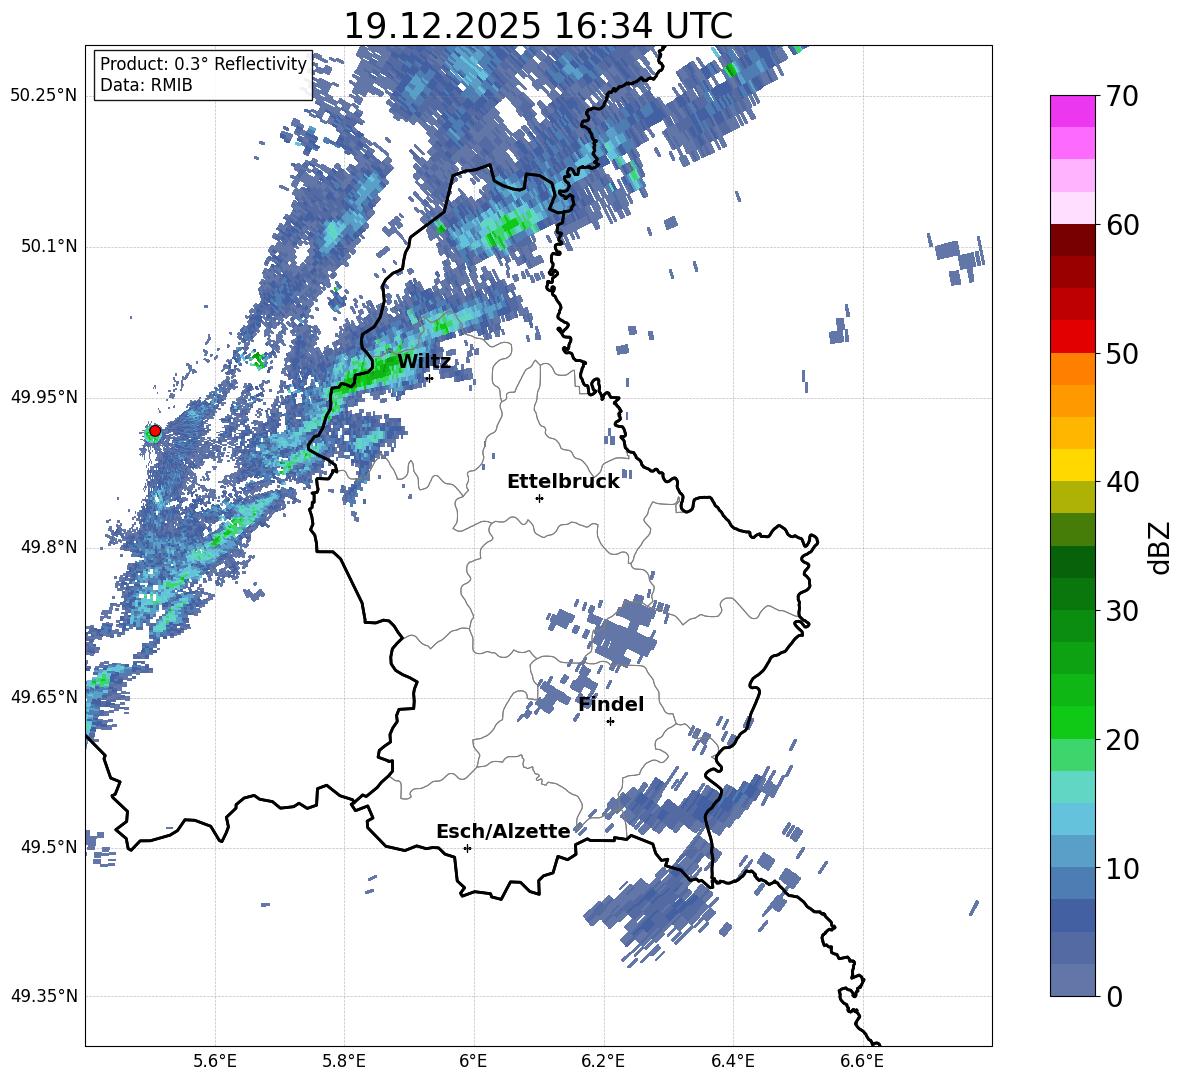
Task: Click the Findel location cross marker
Action: pos(610,722)
